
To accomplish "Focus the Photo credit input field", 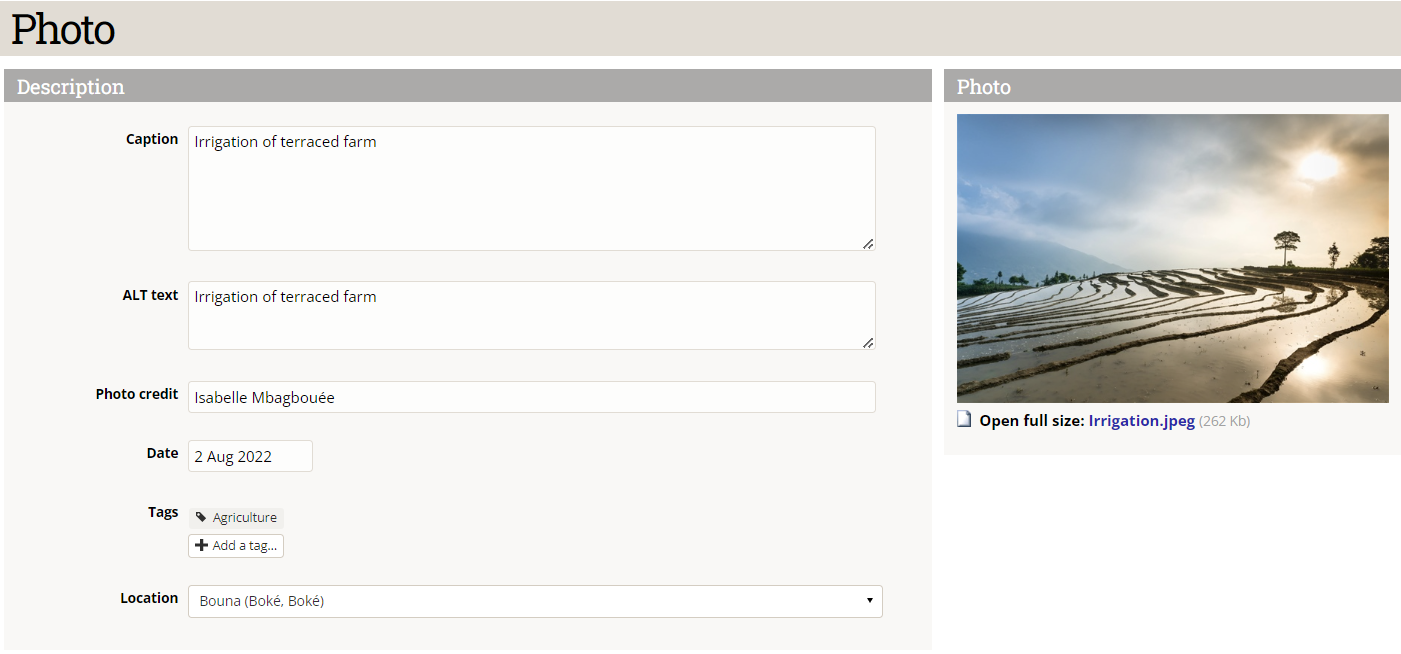I will (532, 397).
